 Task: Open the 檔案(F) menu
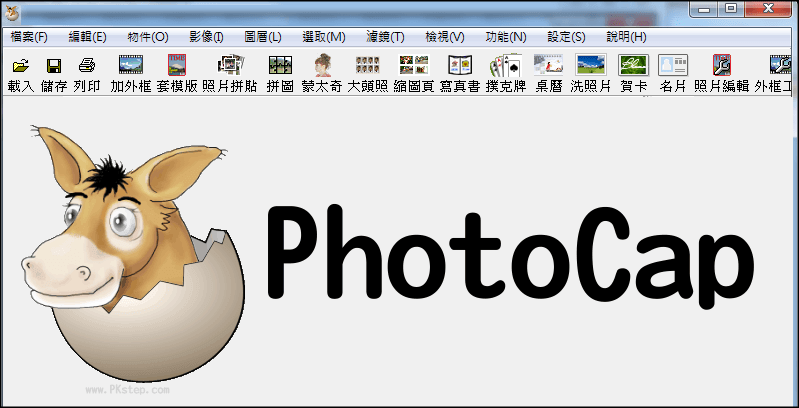coord(29,37)
